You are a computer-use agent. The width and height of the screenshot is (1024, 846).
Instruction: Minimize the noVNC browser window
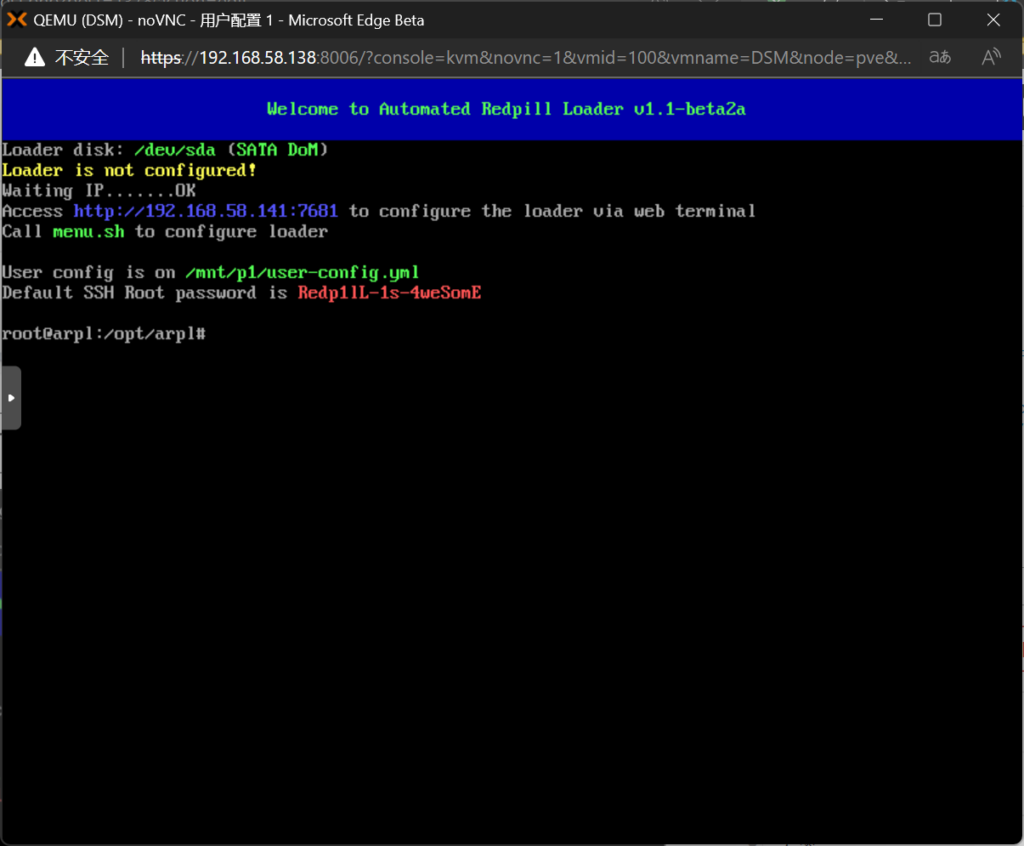coord(877,20)
